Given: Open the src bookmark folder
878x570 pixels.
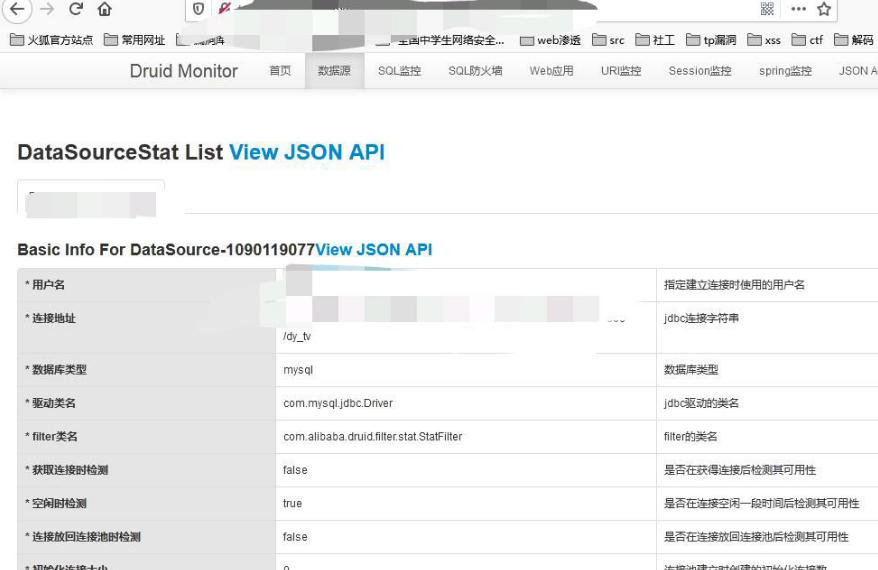Looking at the screenshot, I should click(x=608, y=40).
